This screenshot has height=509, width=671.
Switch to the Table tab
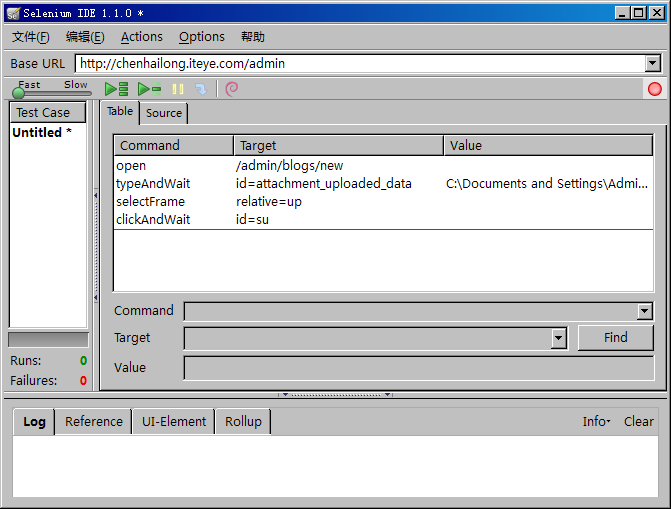pos(120,112)
